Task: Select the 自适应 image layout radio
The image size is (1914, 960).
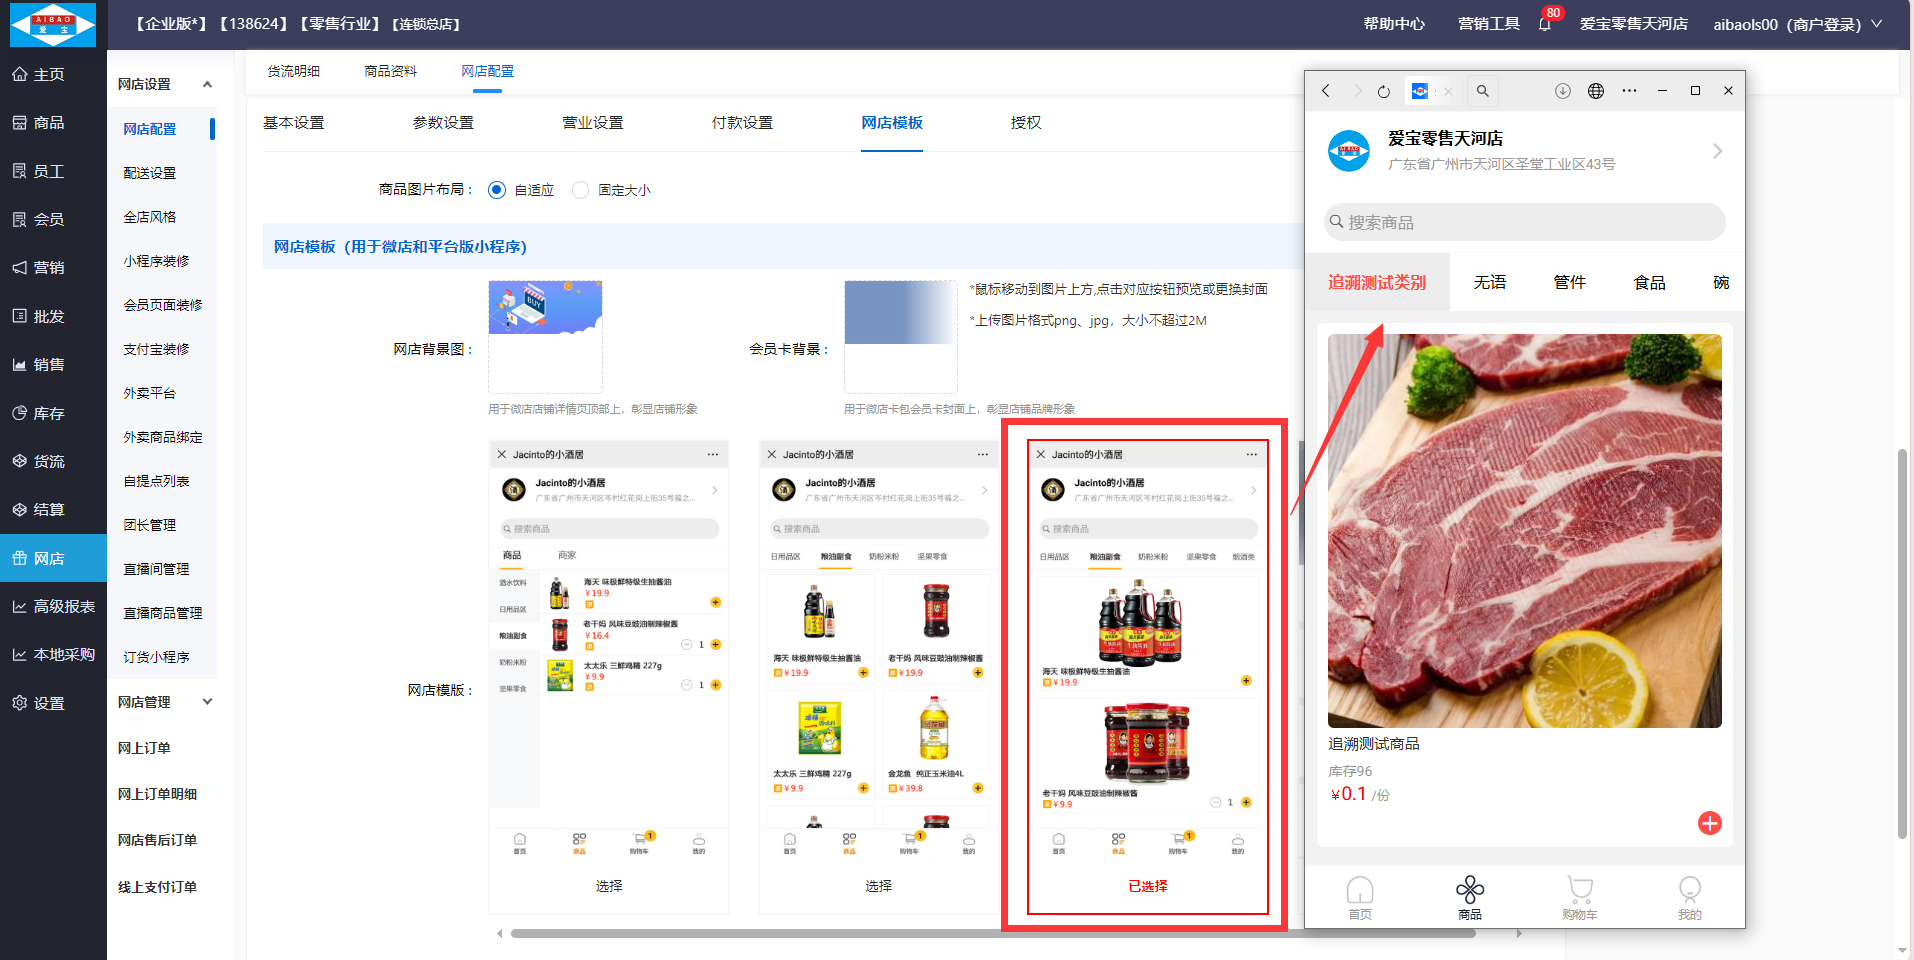Action: [x=497, y=190]
